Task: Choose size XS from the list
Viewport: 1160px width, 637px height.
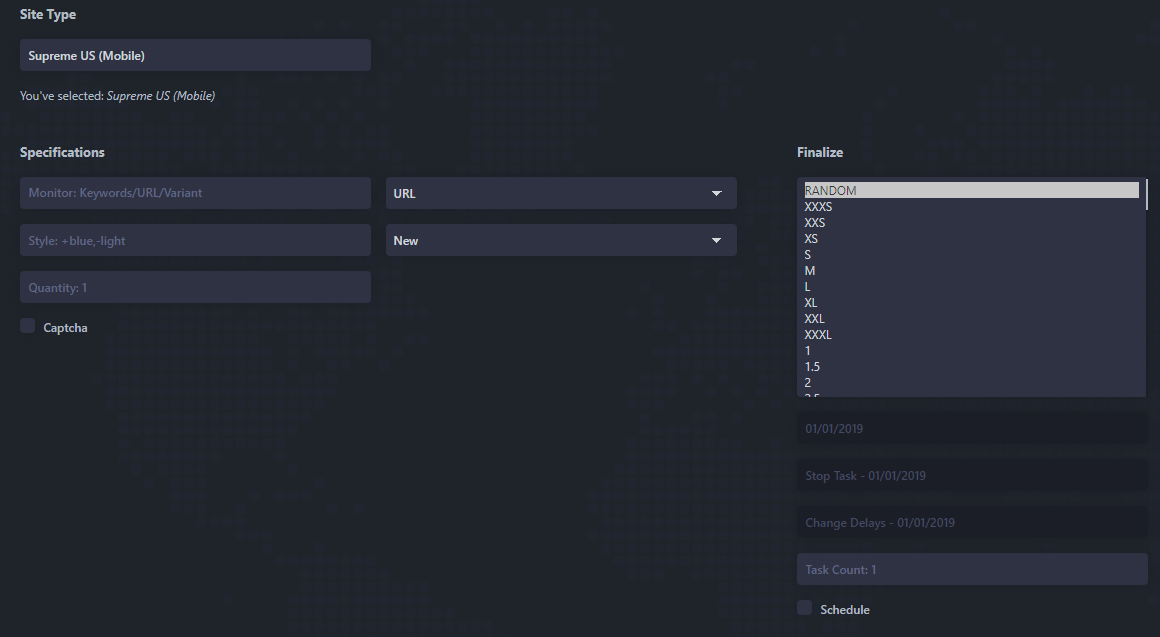Action: click(x=971, y=239)
